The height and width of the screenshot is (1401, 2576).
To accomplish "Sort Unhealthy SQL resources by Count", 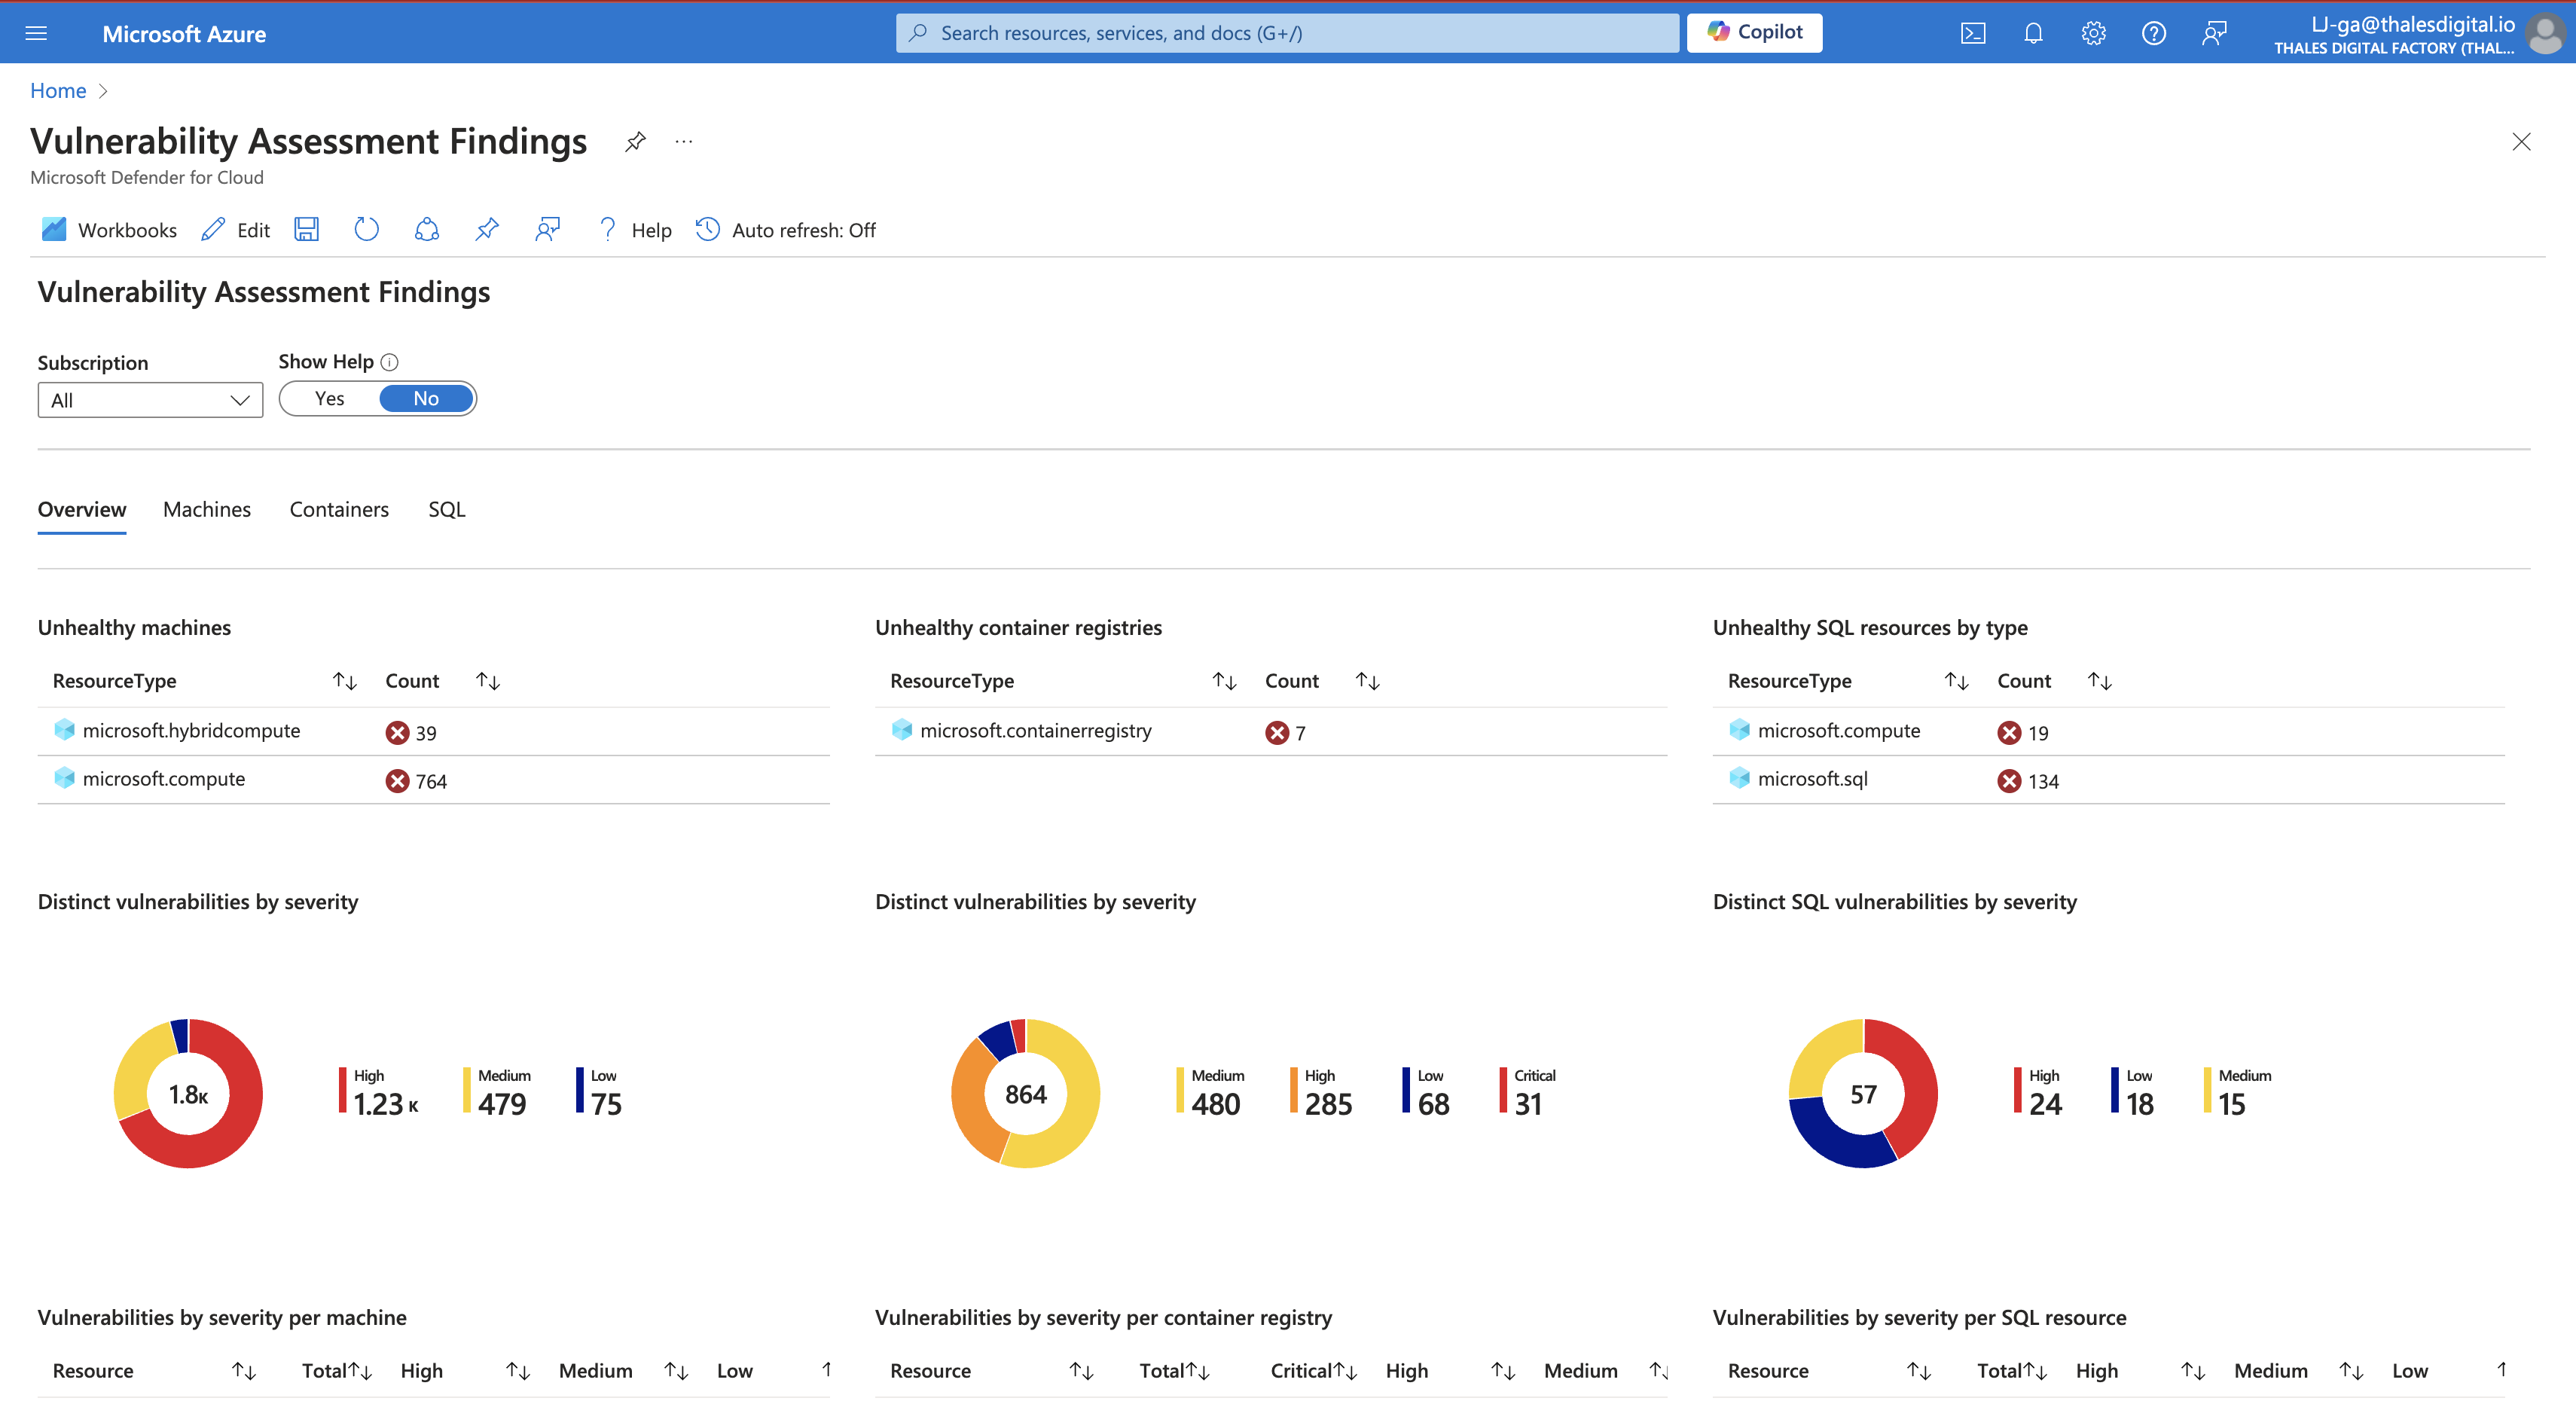I will tap(2099, 681).
